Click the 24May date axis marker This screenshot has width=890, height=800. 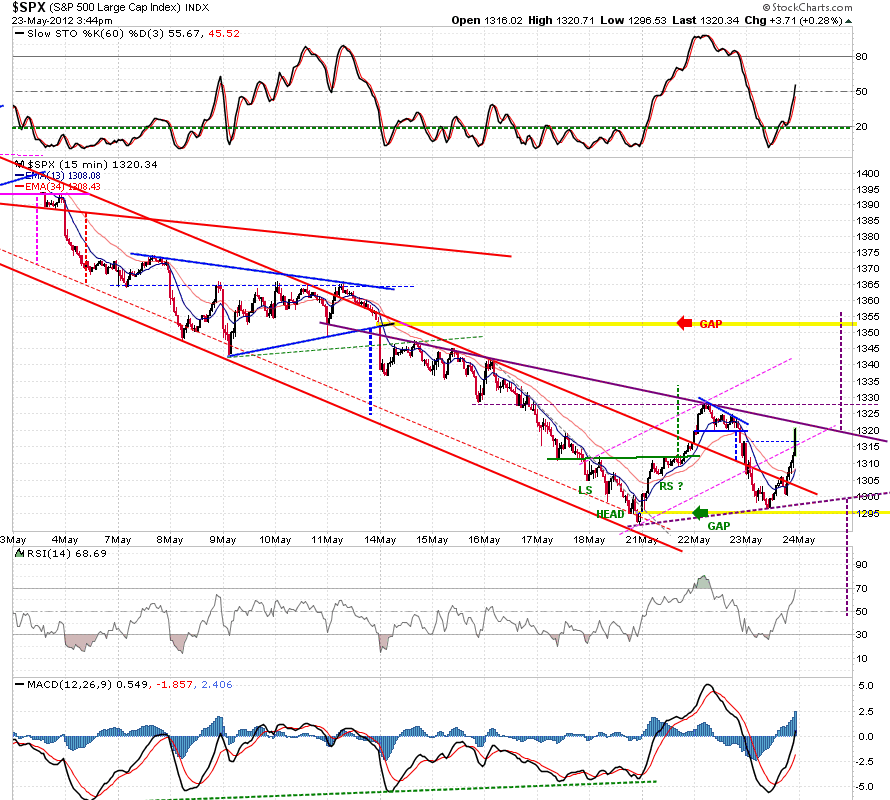tap(799, 539)
